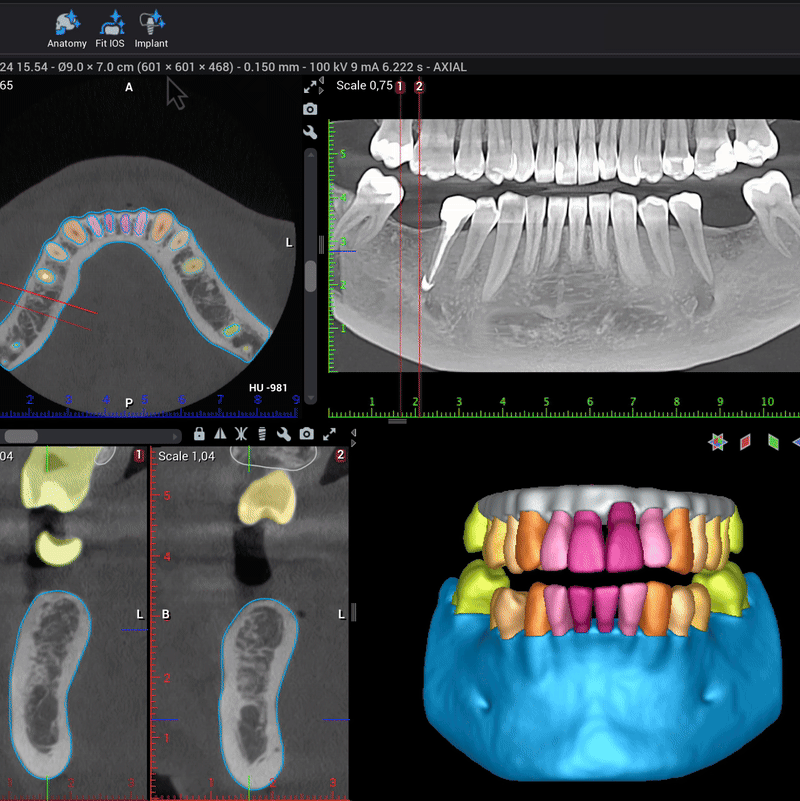Open cross-section wrench settings
This screenshot has width=800, height=801.
[x=284, y=434]
